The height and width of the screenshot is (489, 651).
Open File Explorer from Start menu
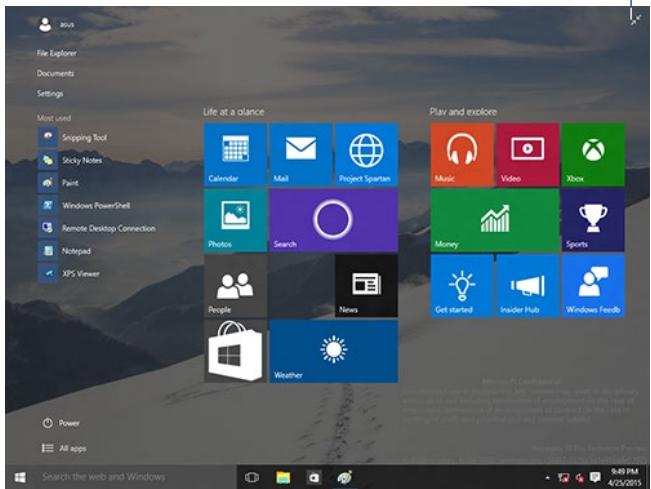56,53
